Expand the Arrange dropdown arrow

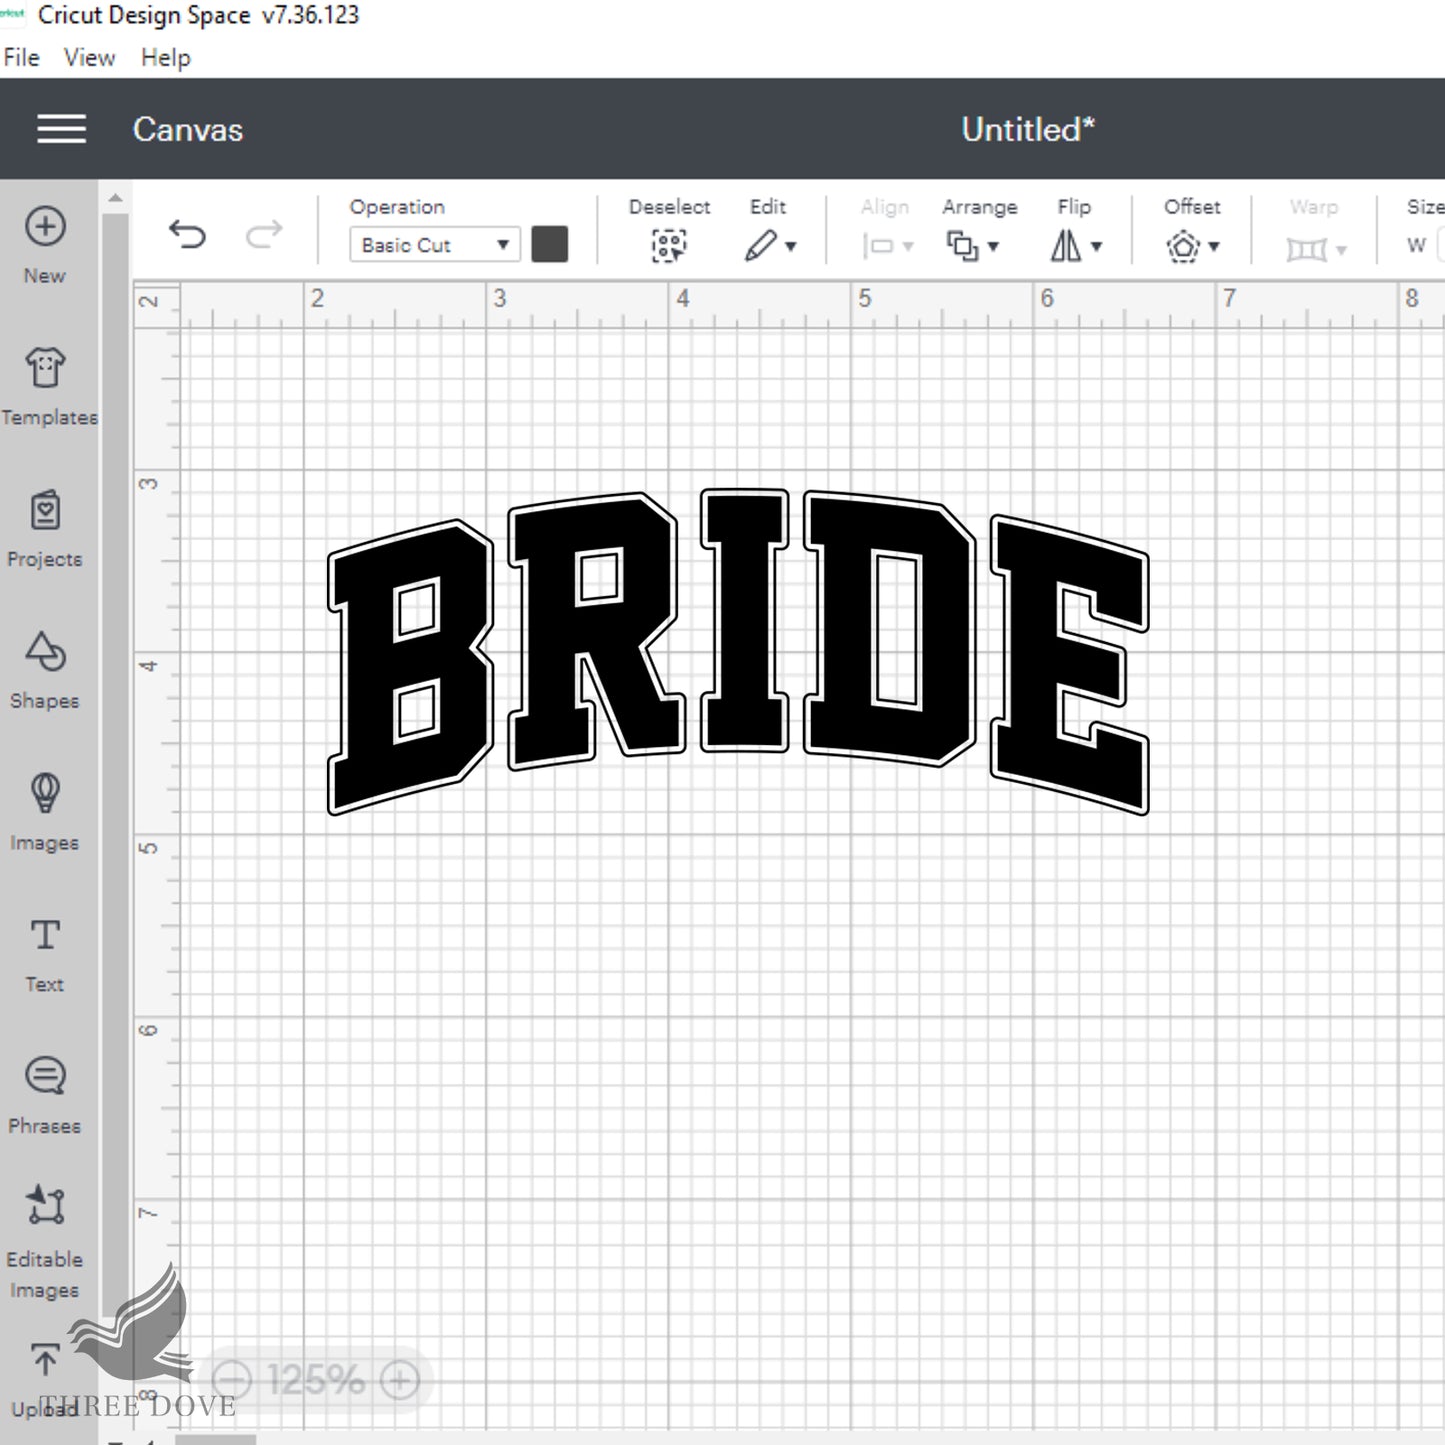993,247
